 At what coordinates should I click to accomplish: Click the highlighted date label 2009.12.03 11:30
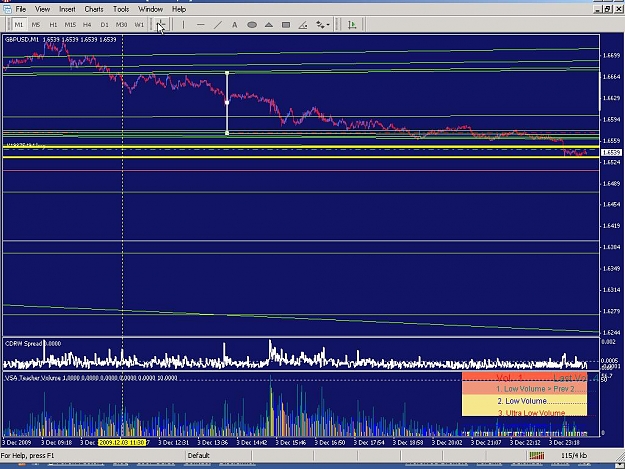click(122, 442)
